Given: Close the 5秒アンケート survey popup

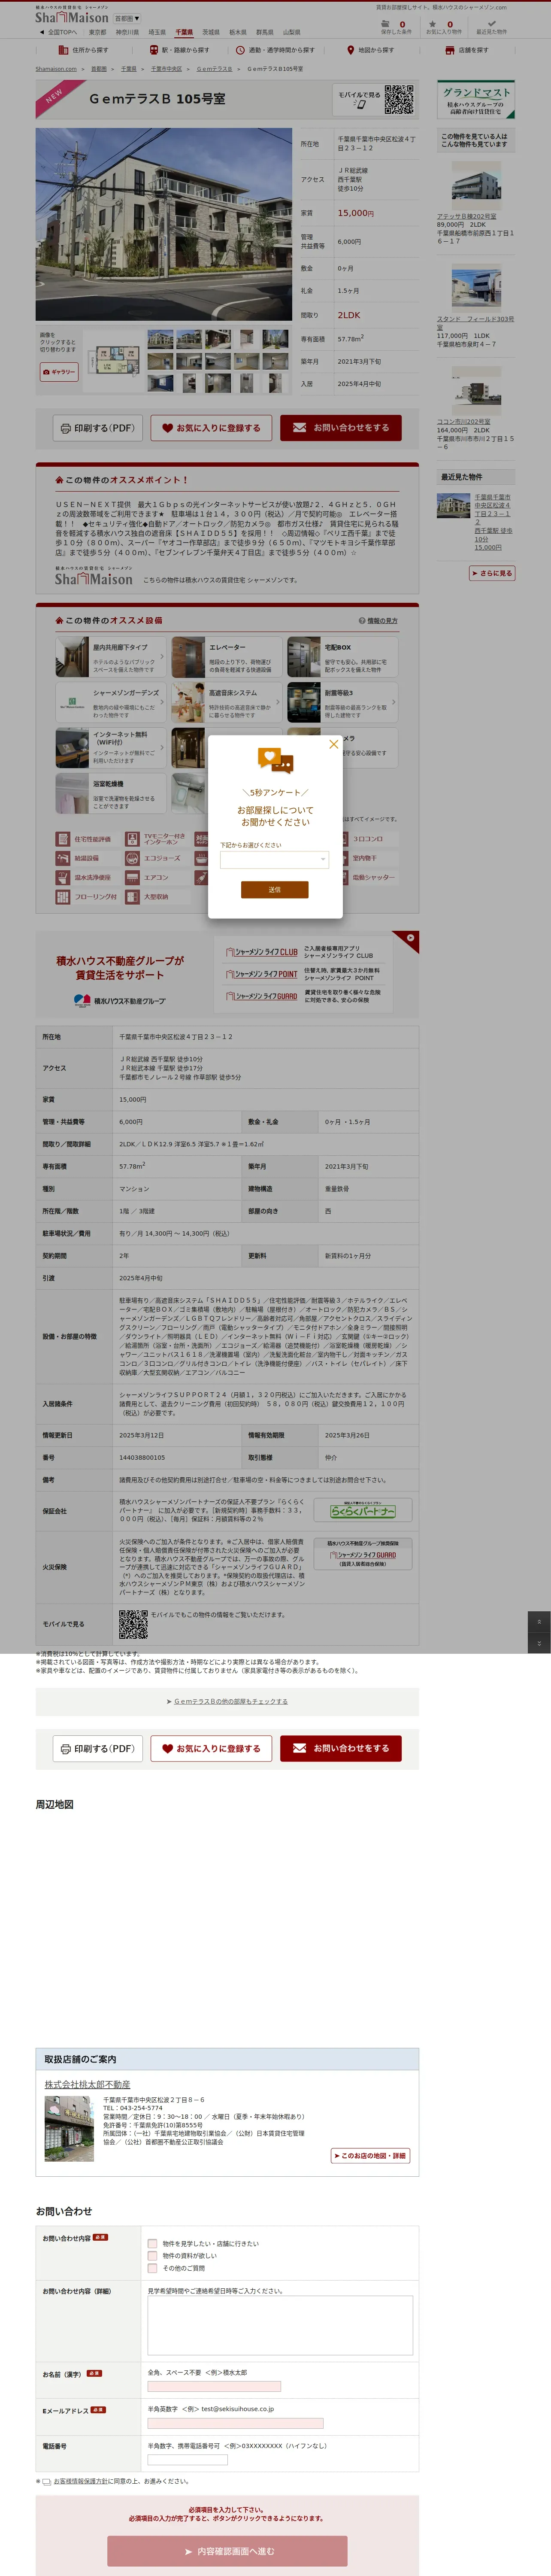Looking at the screenshot, I should 334,744.
